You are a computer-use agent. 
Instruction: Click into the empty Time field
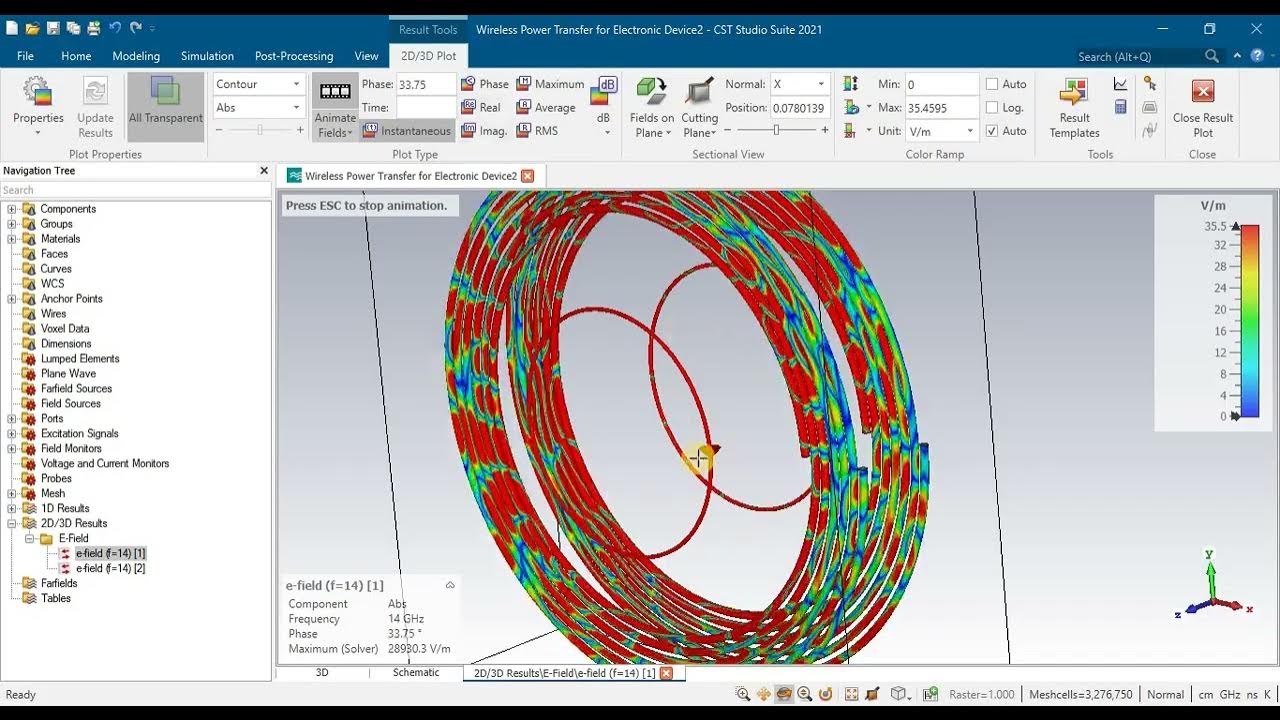point(425,107)
